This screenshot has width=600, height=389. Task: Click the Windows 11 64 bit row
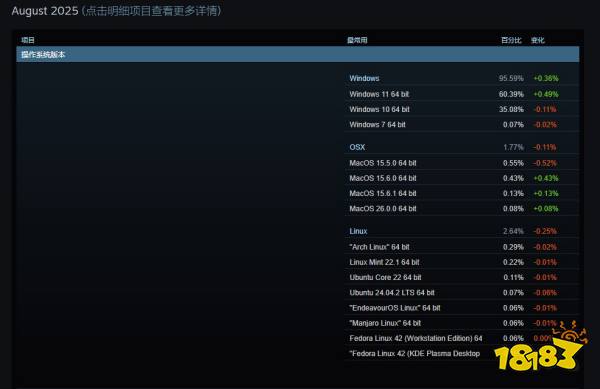[462, 94]
